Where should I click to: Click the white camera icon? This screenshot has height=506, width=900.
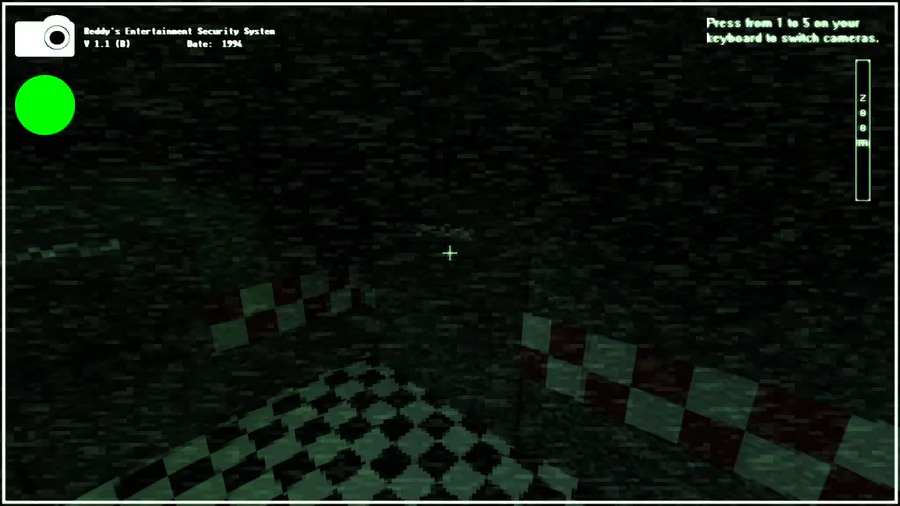click(x=45, y=36)
